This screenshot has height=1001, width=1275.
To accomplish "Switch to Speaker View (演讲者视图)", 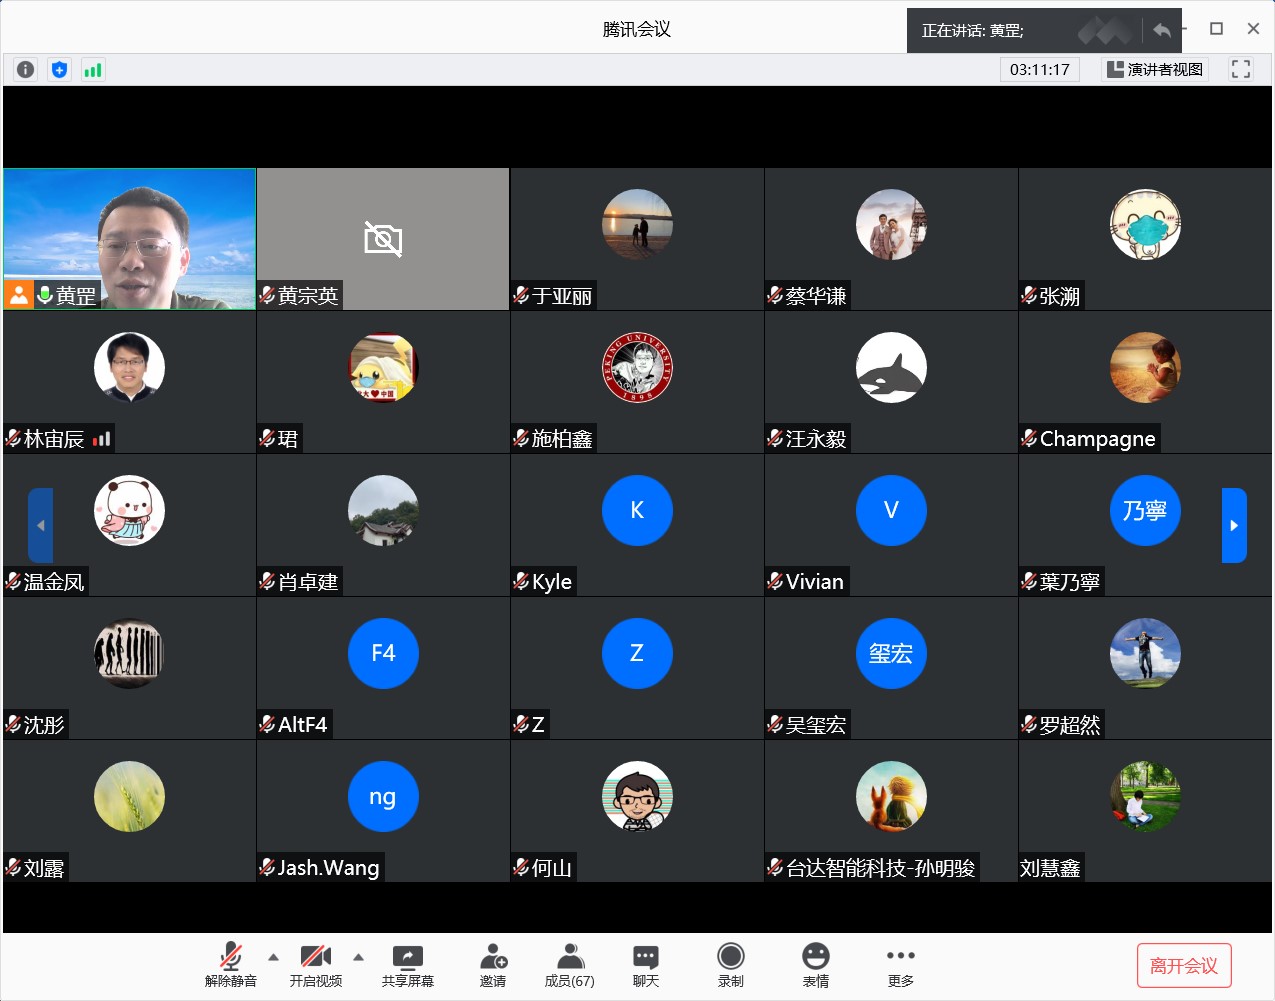I will [1155, 69].
